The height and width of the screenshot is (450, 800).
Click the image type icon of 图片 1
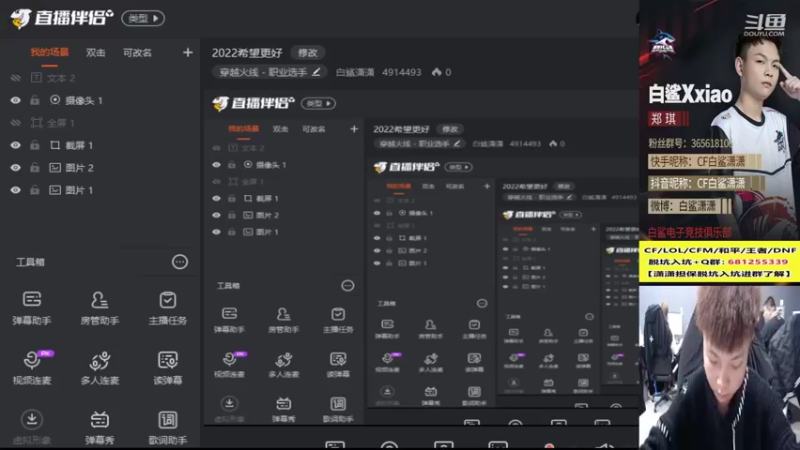55,190
